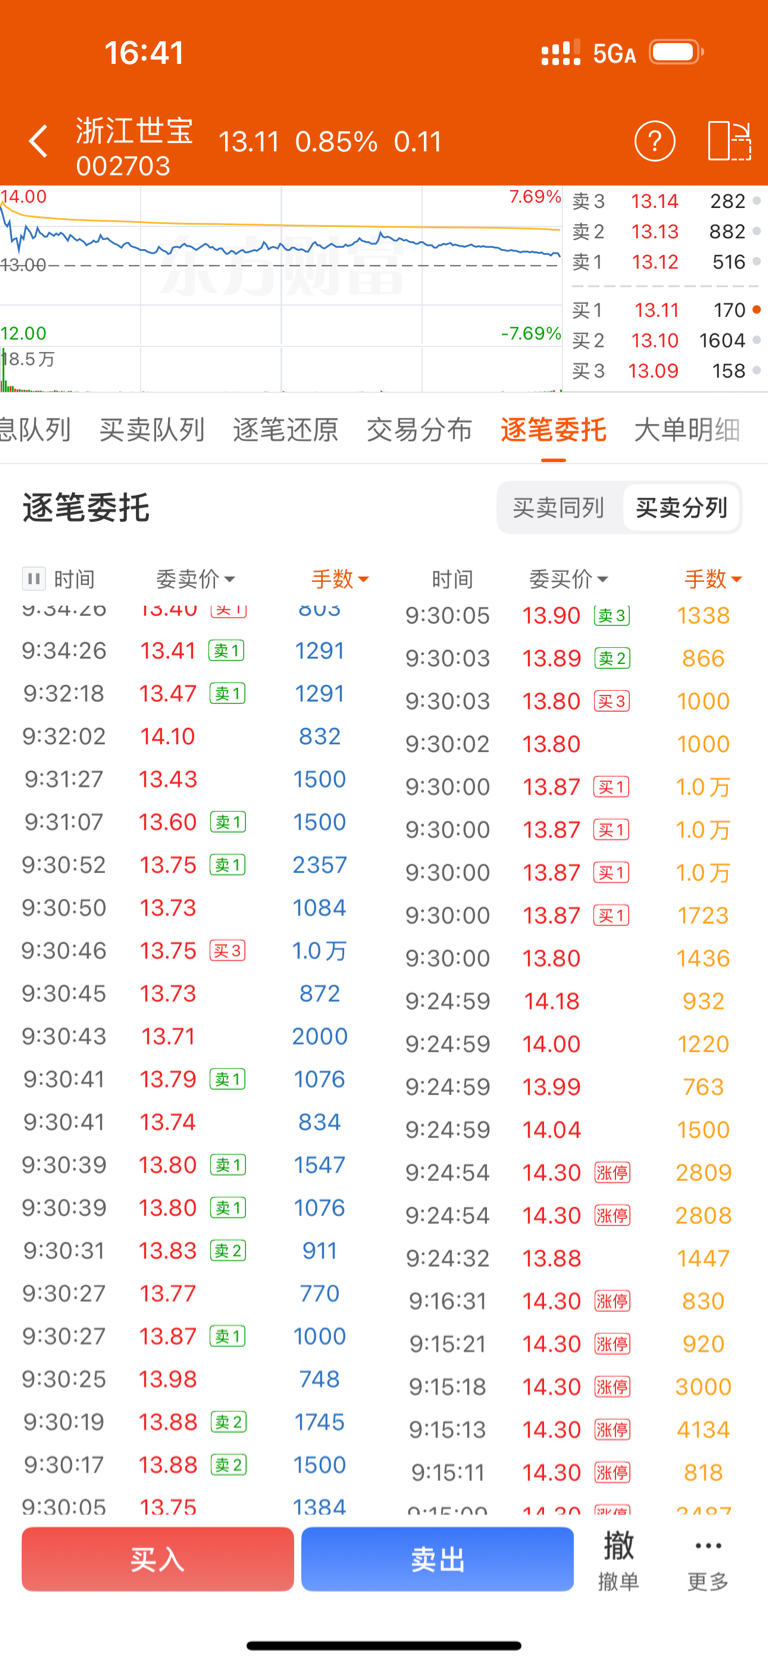Select the 9:31:27 sell order at 13.43

pyautogui.click(x=191, y=780)
